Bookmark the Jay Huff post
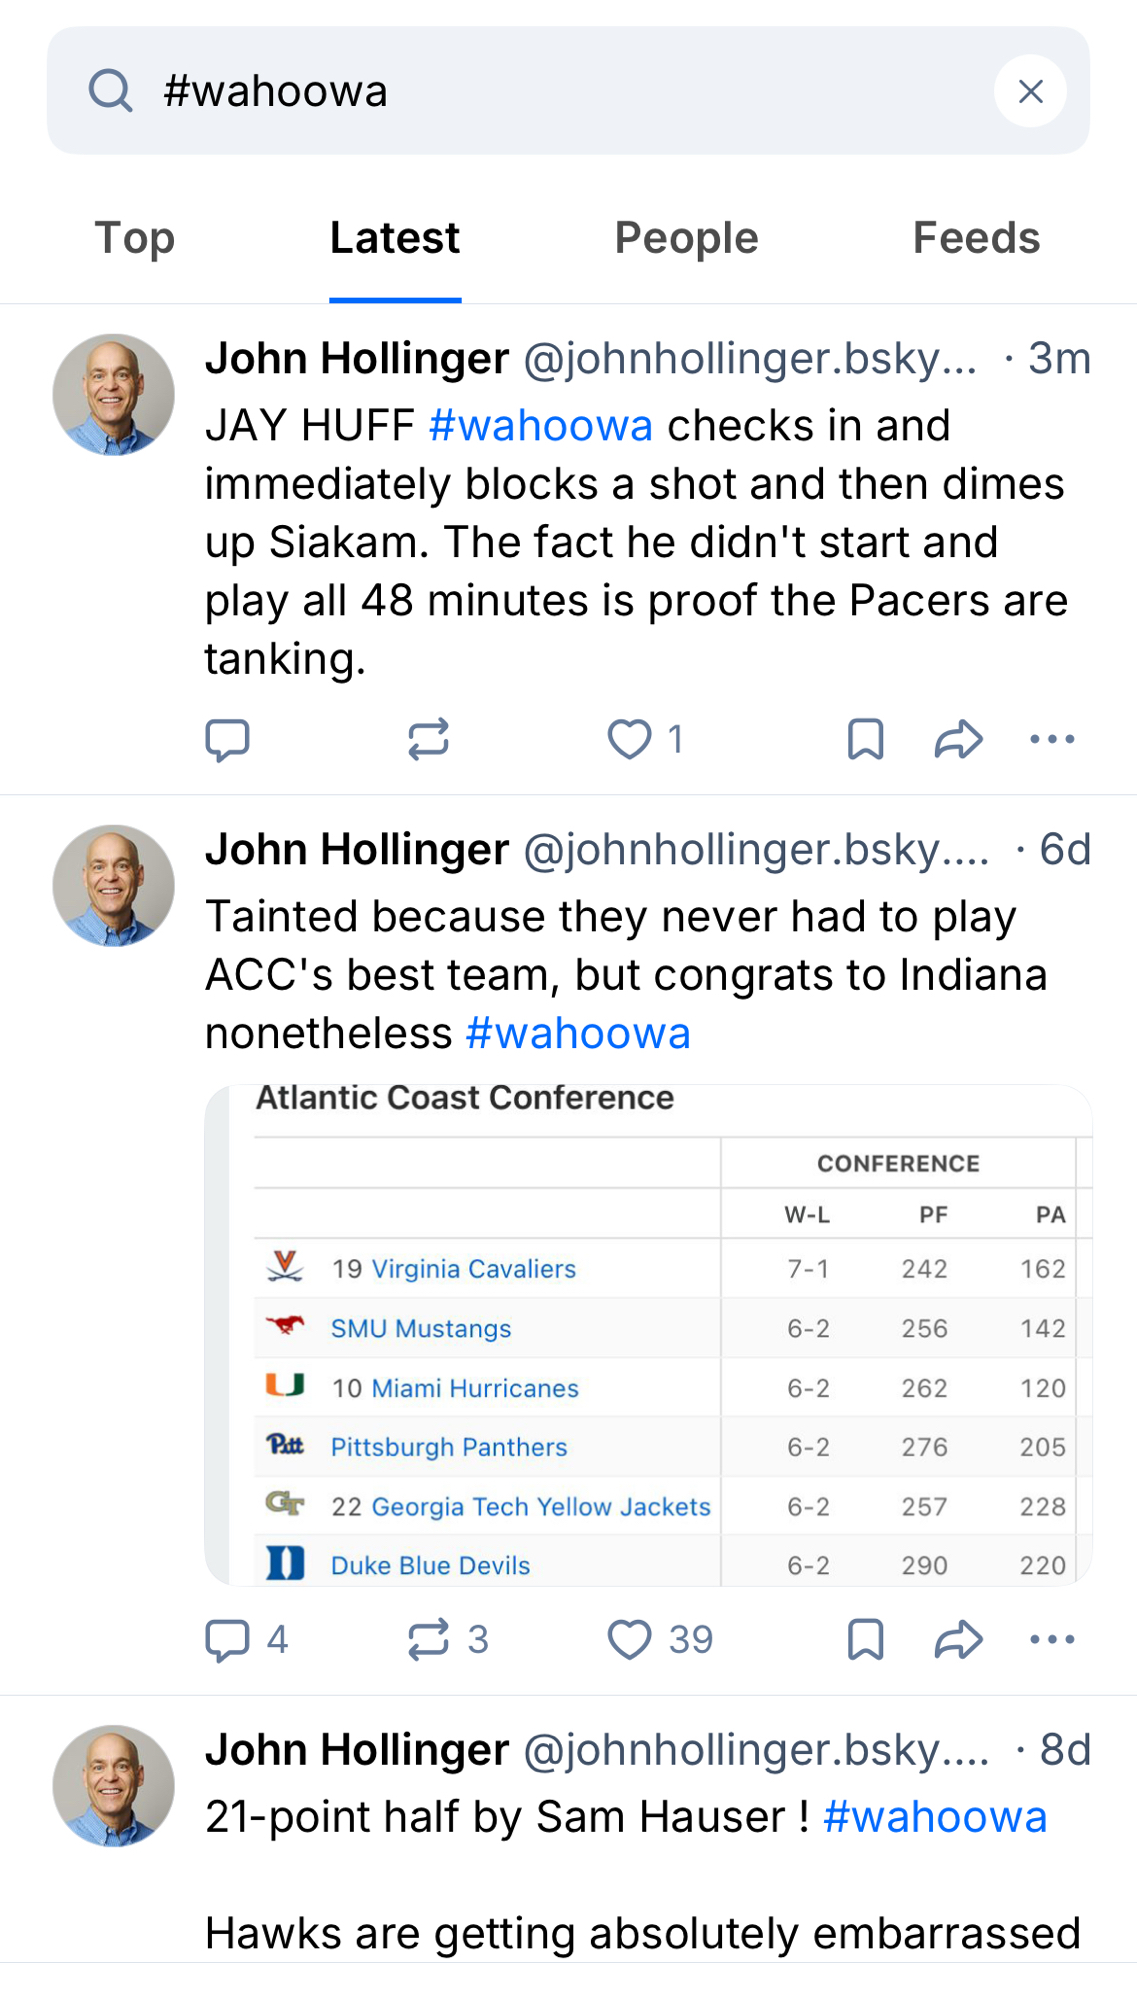 coord(865,740)
